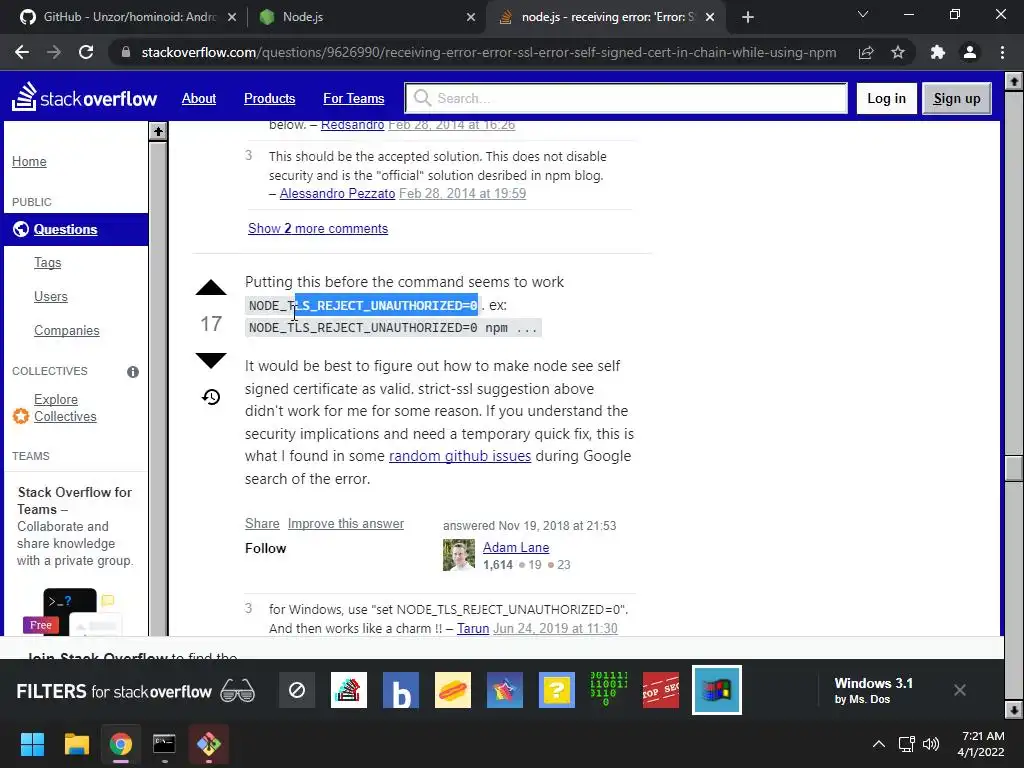Image resolution: width=1024 pixels, height=768 pixels.
Task: Open the About menu item
Action: pos(199,98)
